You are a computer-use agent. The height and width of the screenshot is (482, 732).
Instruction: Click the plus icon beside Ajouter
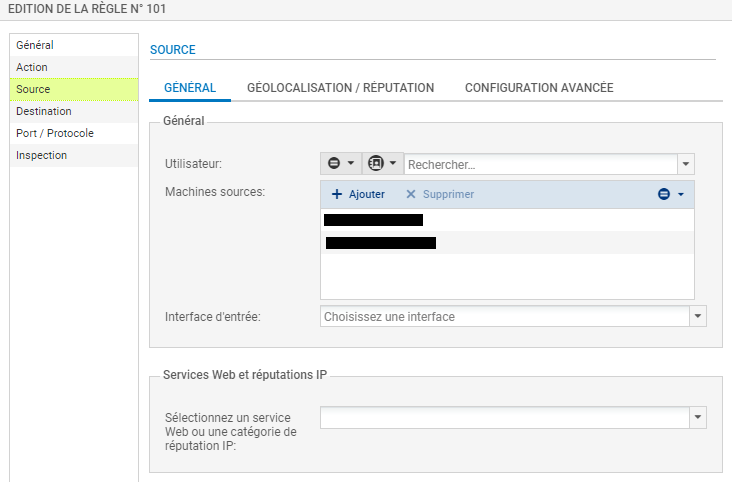(x=337, y=194)
